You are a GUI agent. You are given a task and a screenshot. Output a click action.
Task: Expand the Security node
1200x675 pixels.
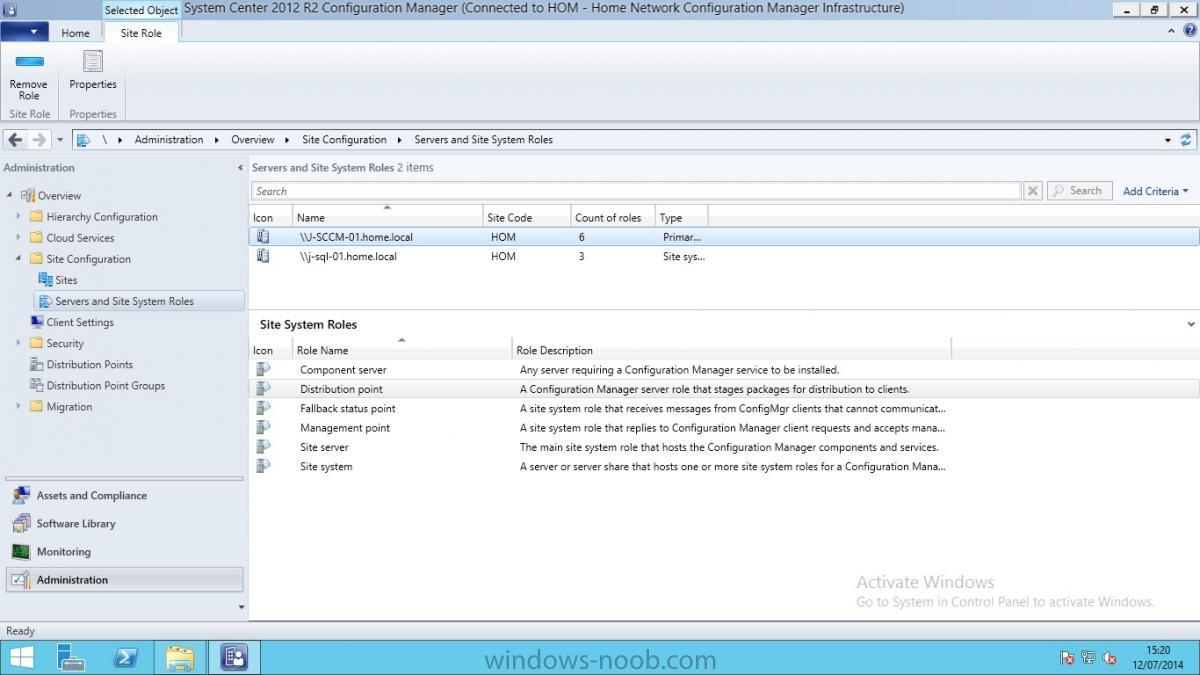pyautogui.click(x=18, y=343)
